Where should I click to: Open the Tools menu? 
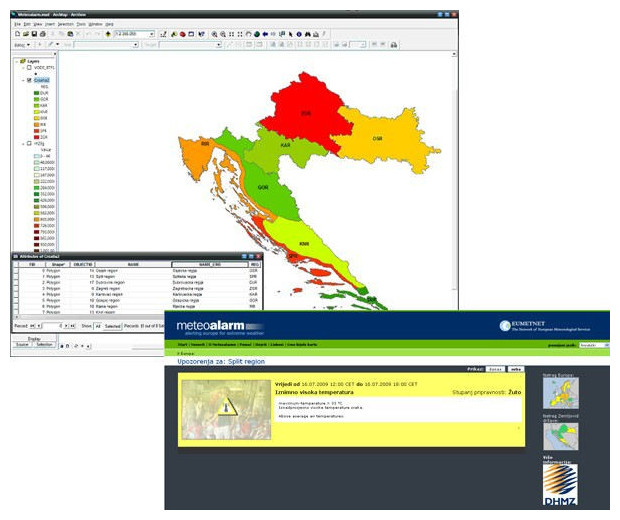(81, 24)
